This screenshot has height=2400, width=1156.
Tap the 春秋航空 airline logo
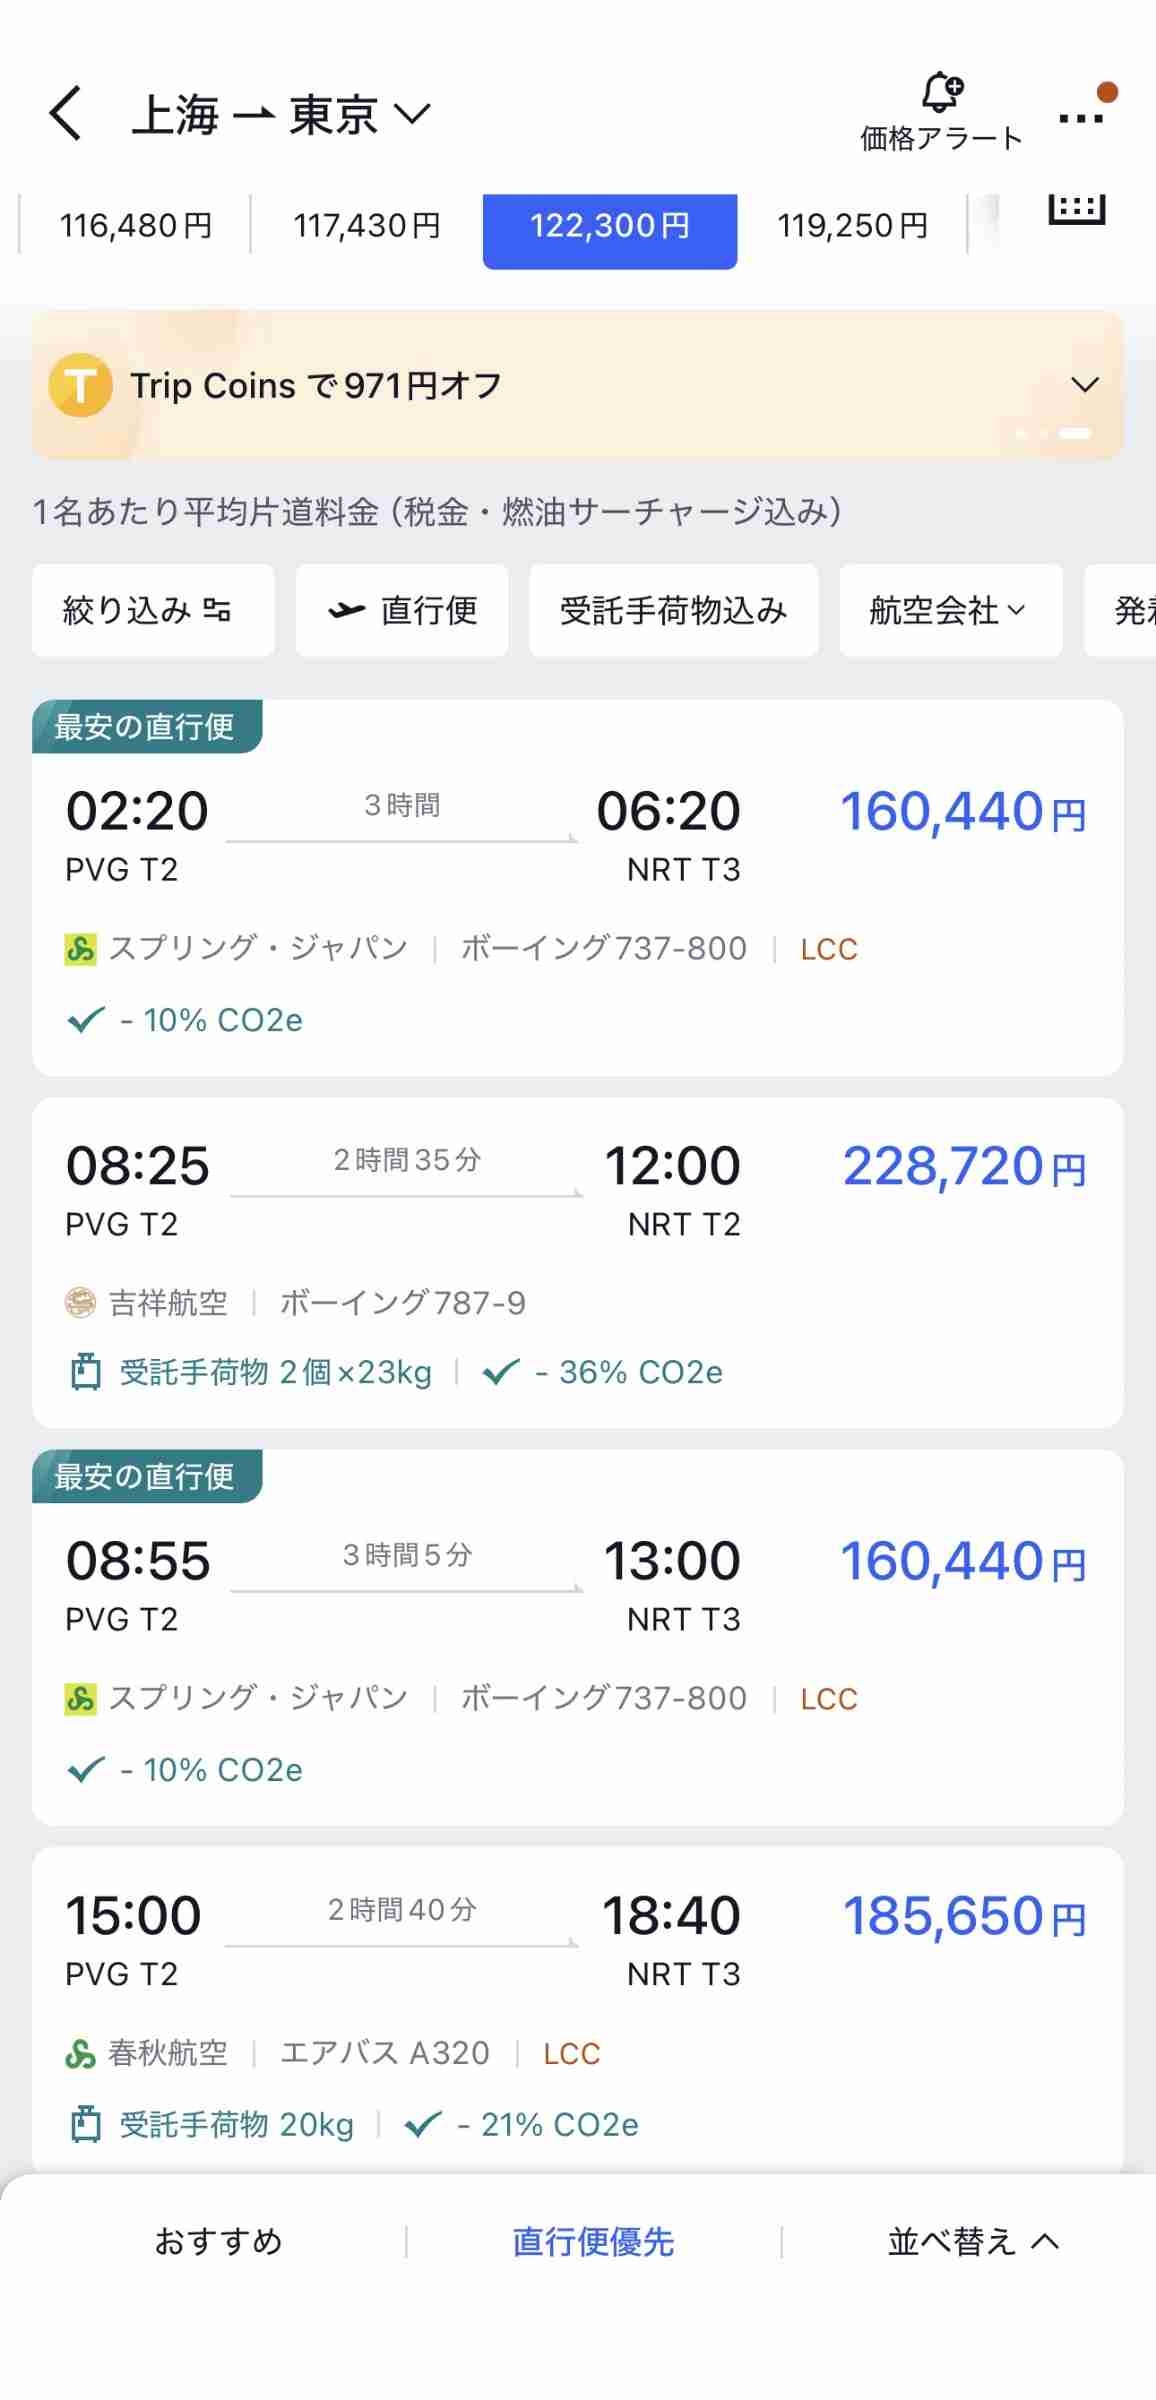coord(81,2053)
